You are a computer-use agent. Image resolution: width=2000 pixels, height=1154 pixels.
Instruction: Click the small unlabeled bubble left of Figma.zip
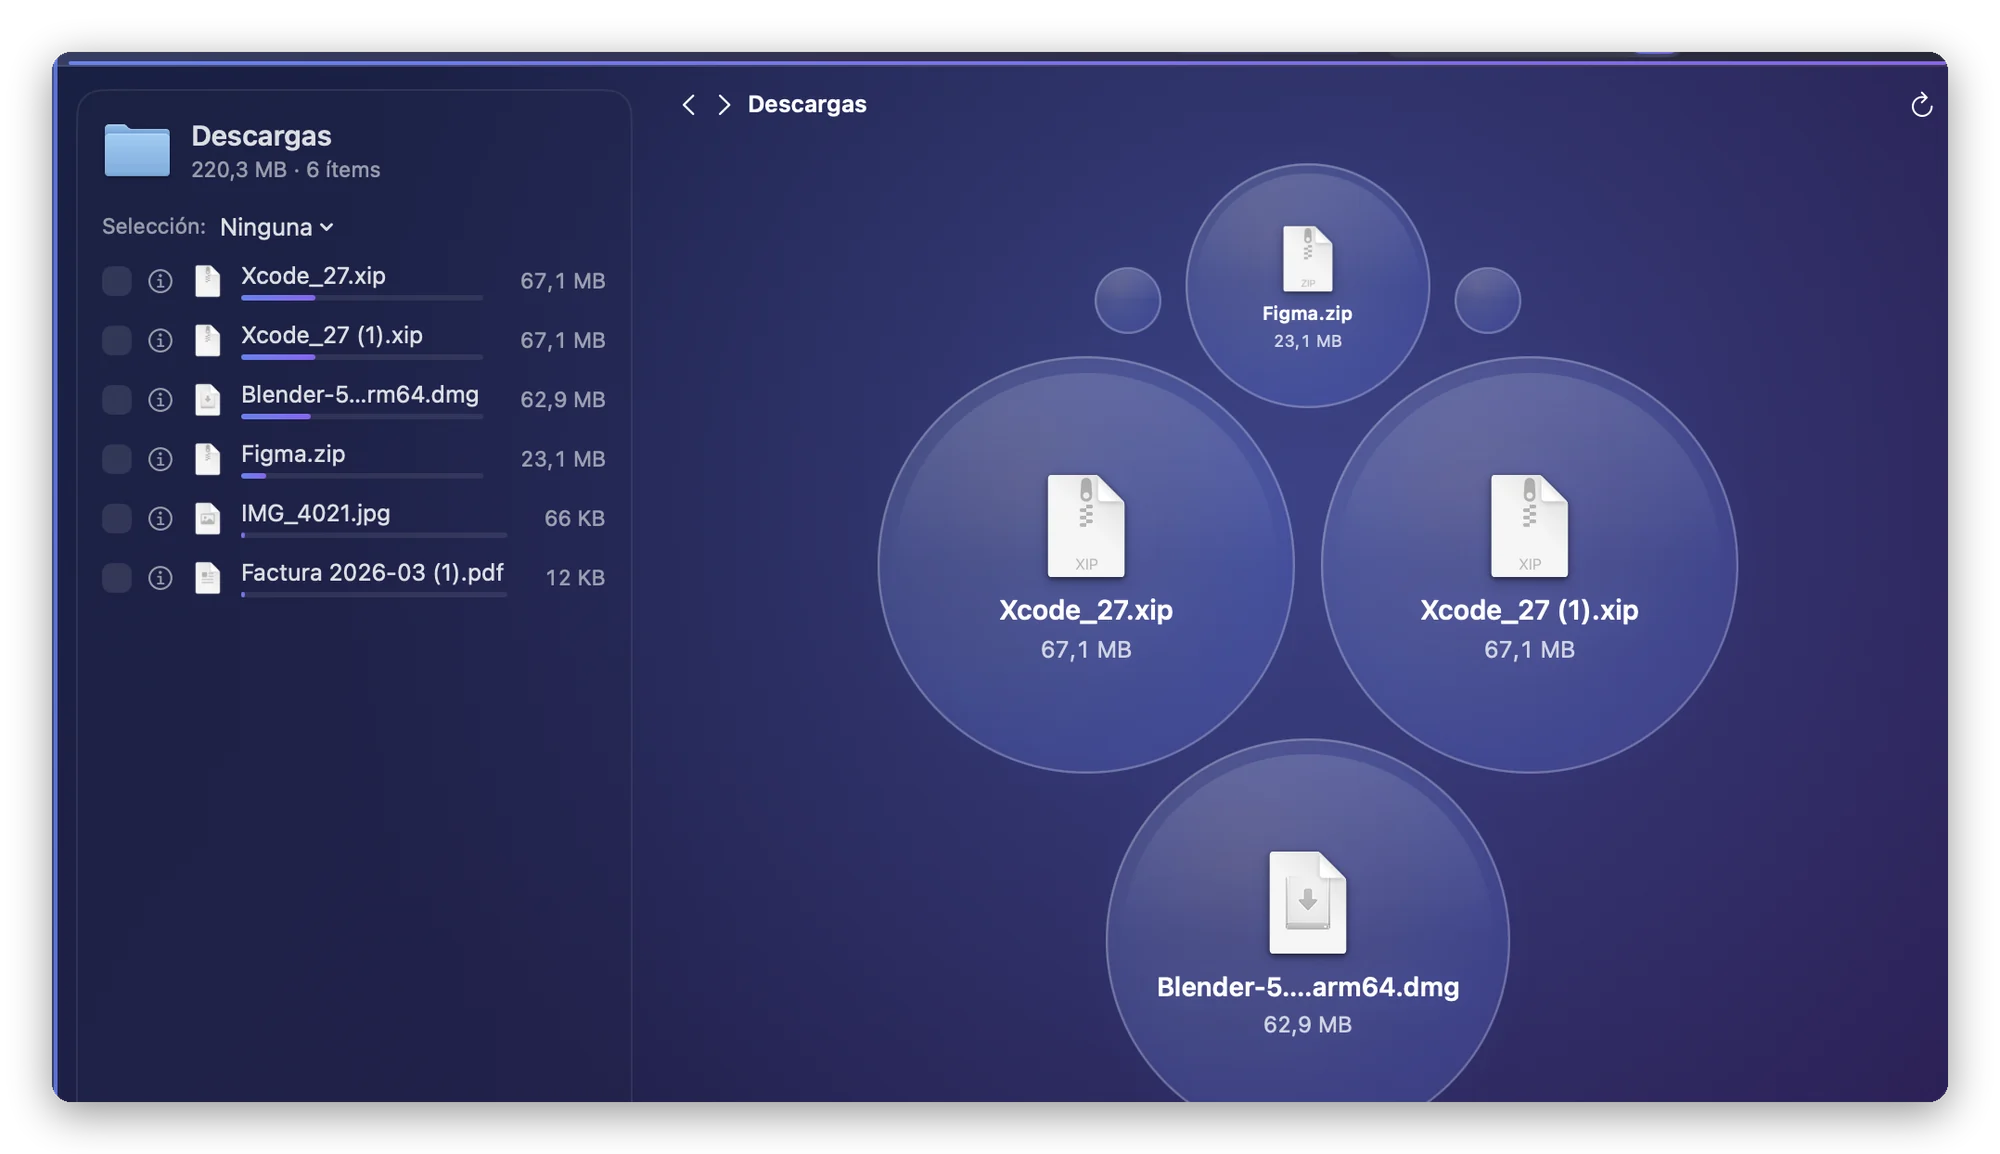[x=1127, y=300]
